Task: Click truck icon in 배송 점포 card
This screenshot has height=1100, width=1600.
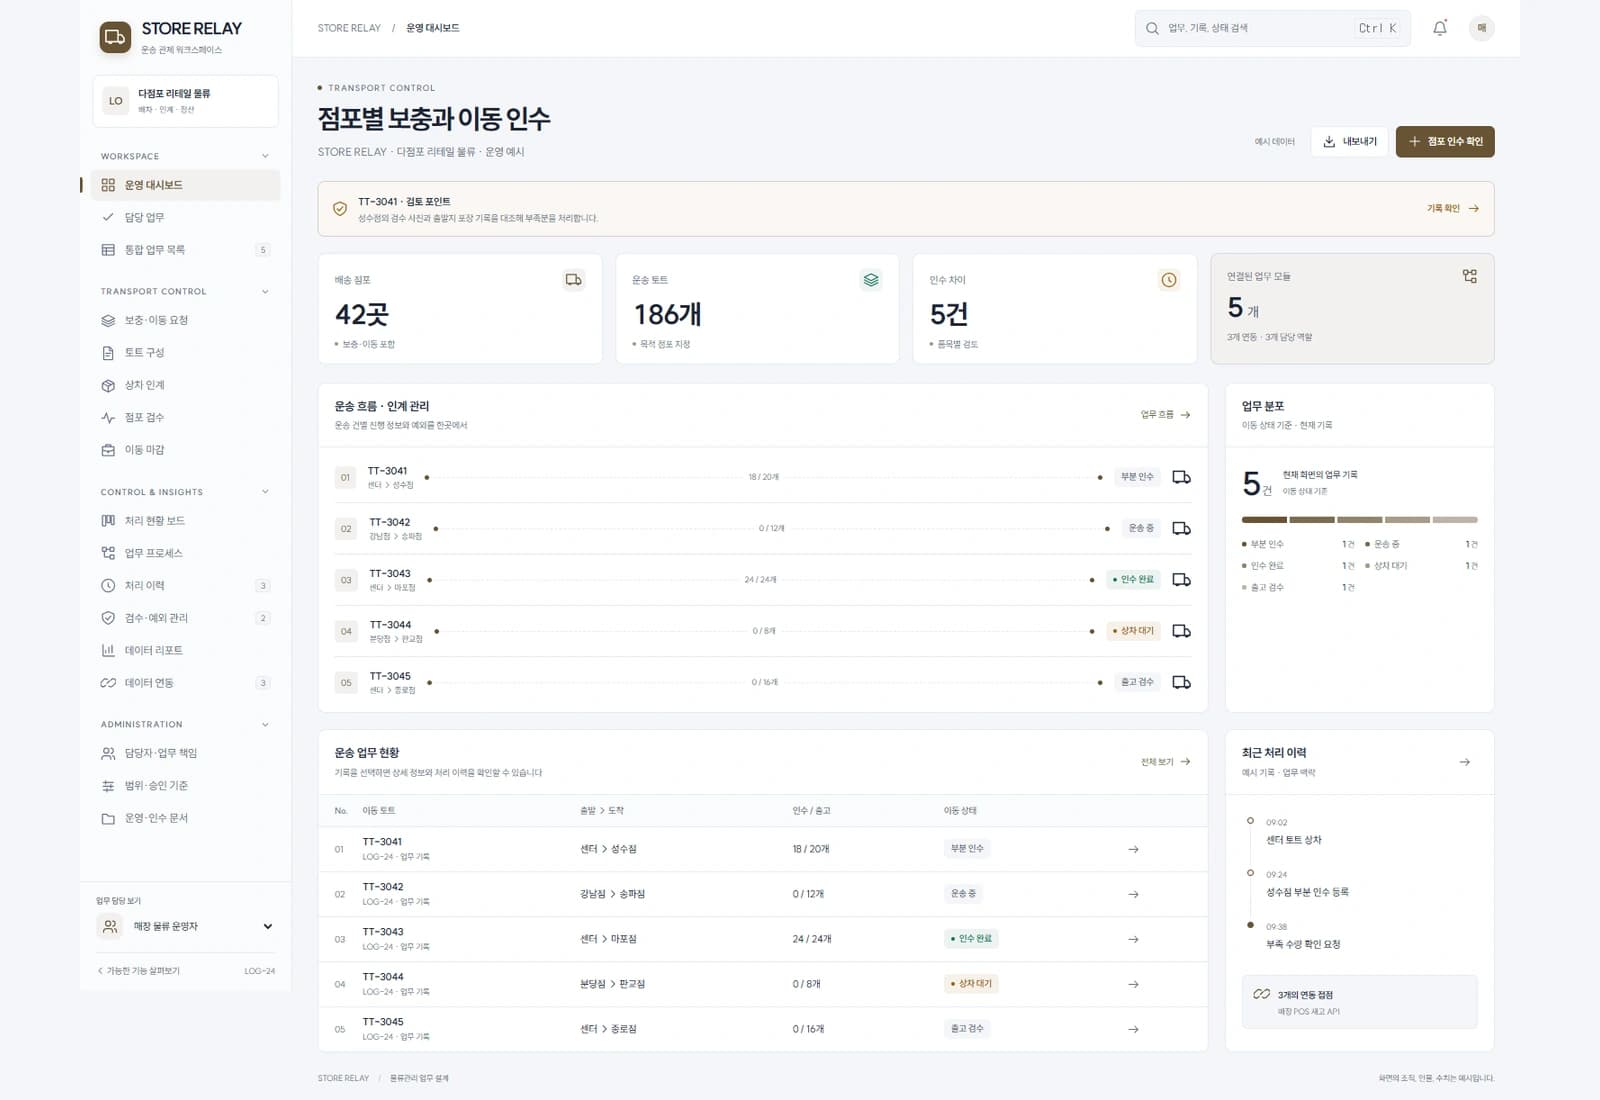Action: pyautogui.click(x=574, y=280)
